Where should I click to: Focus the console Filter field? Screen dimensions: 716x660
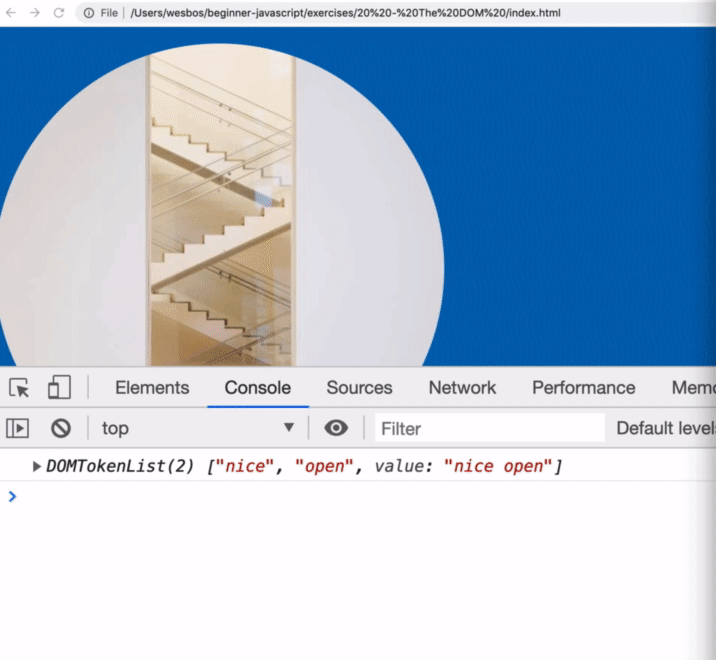[x=490, y=428]
